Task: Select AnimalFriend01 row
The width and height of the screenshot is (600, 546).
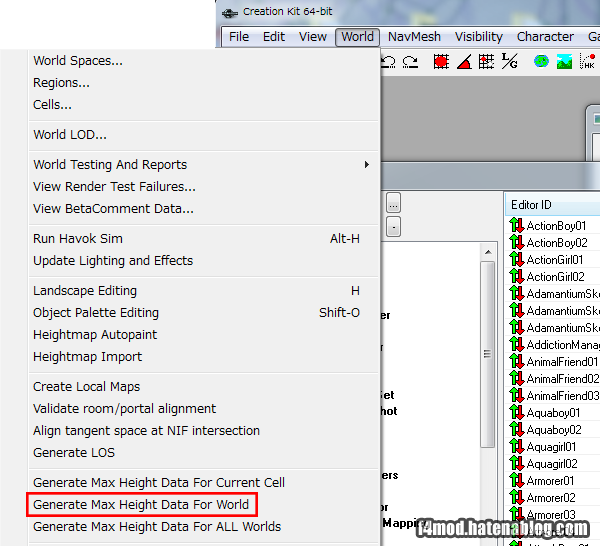Action: (553, 362)
